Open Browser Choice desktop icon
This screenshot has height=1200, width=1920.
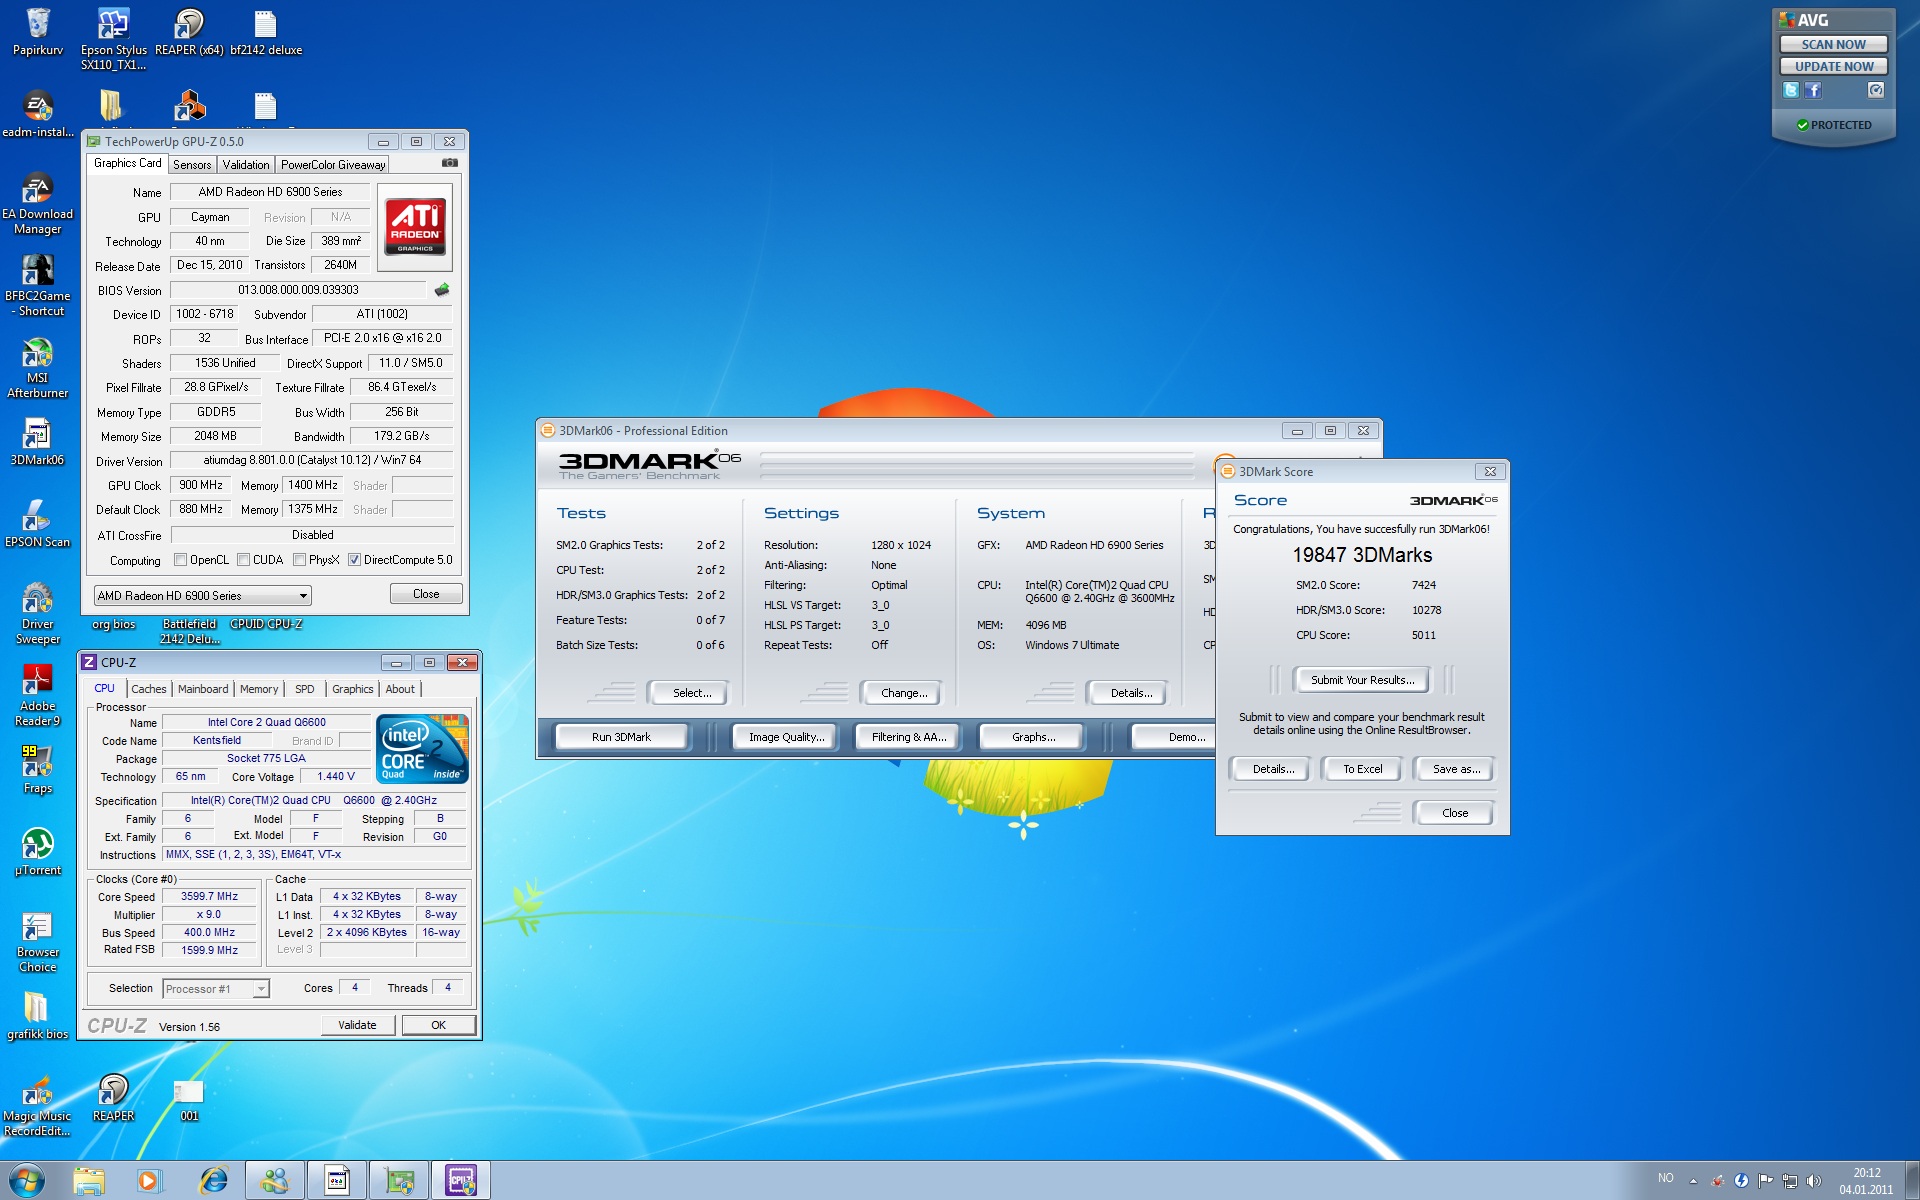(x=38, y=942)
